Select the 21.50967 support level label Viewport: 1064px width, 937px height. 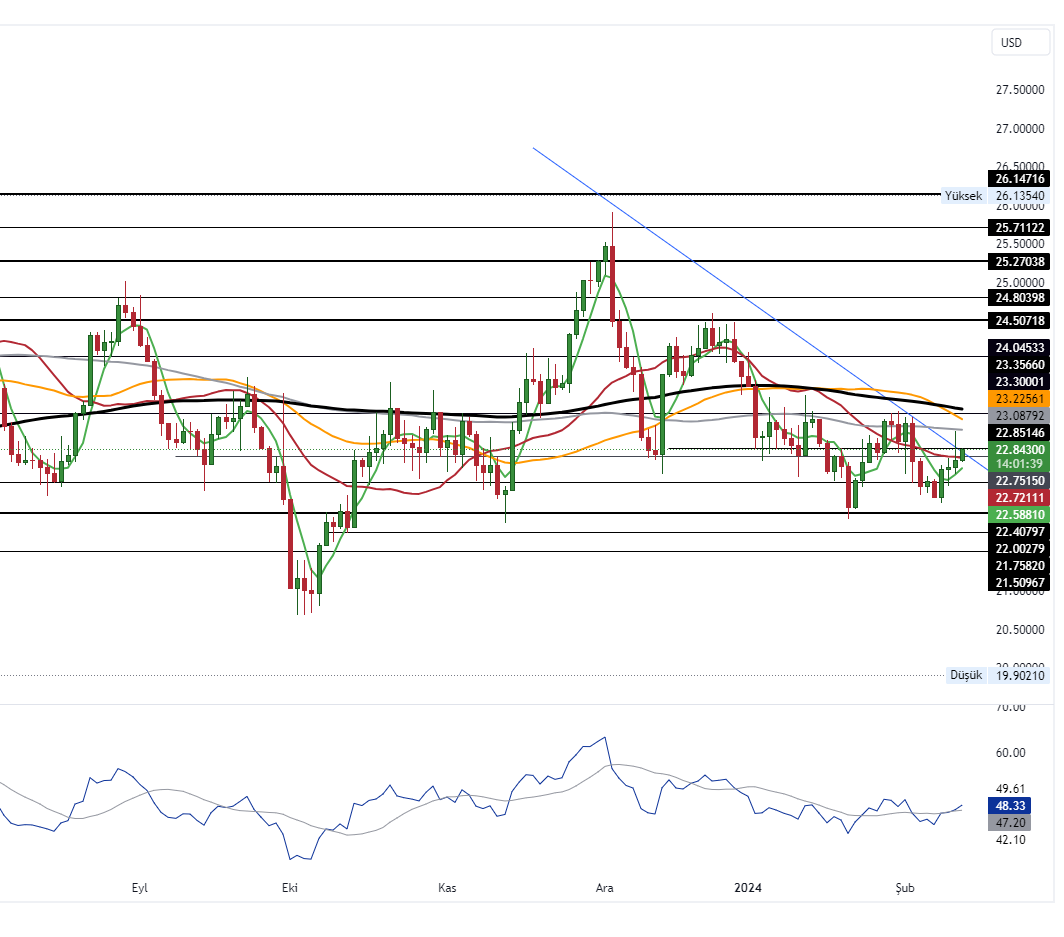coord(1019,582)
